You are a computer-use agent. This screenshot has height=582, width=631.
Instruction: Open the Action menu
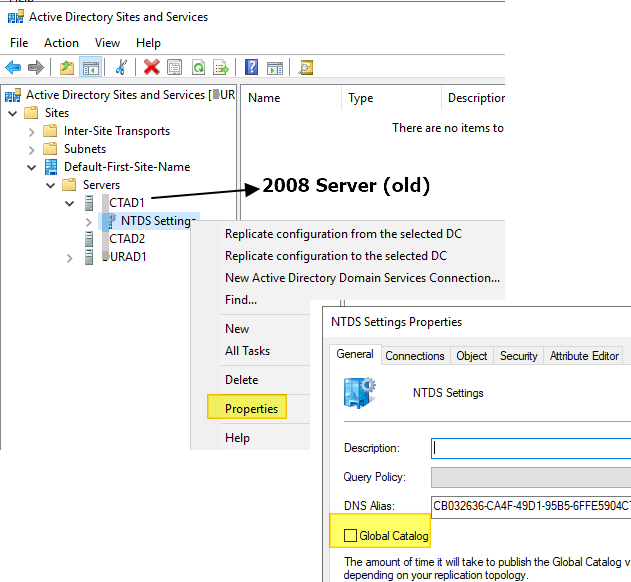pyautogui.click(x=61, y=43)
